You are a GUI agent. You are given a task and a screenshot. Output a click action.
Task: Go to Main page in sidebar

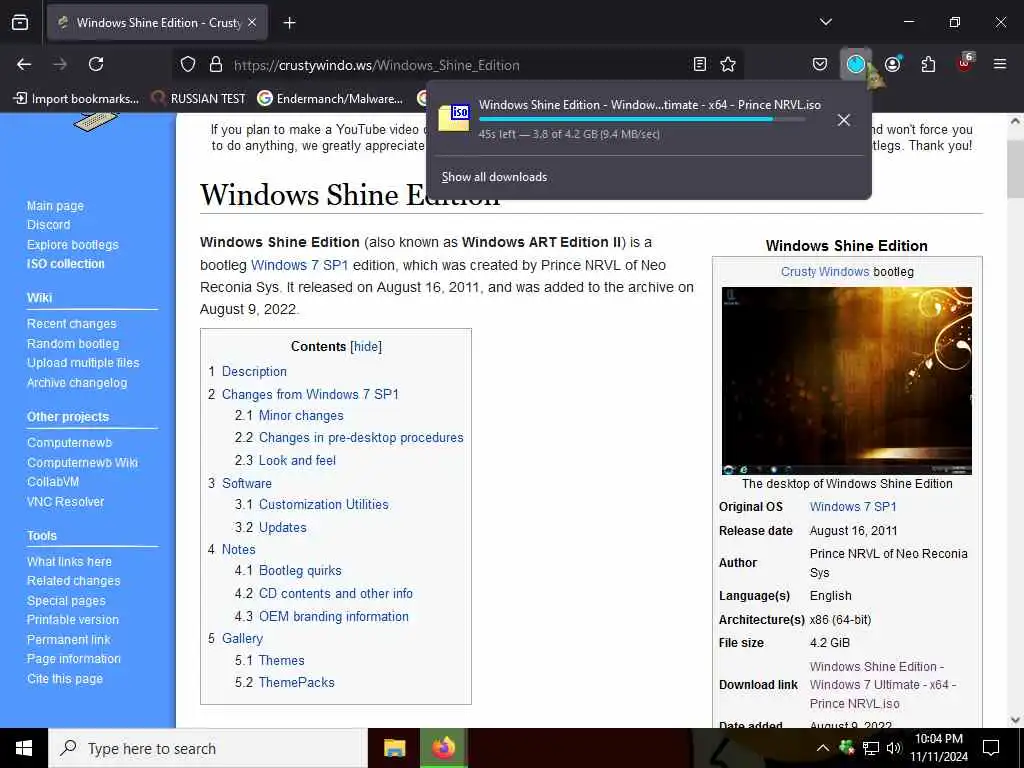coord(56,206)
